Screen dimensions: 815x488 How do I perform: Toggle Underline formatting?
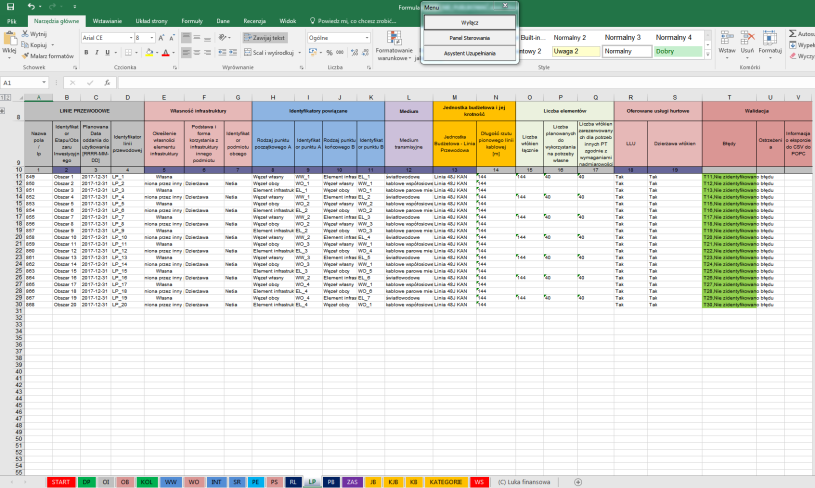point(108,52)
